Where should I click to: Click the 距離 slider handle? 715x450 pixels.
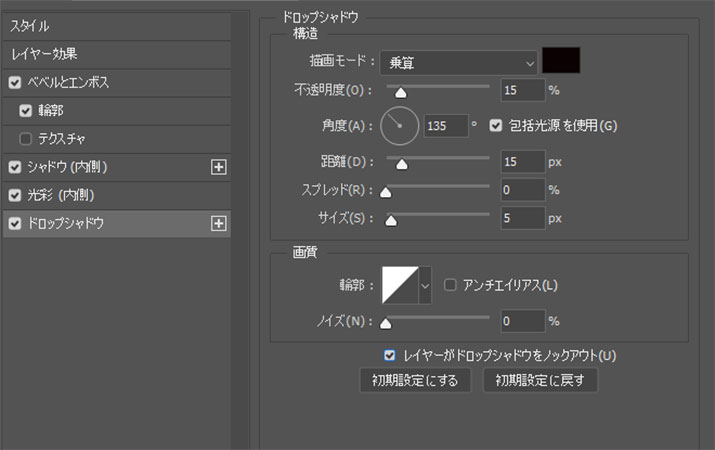[x=401, y=165]
